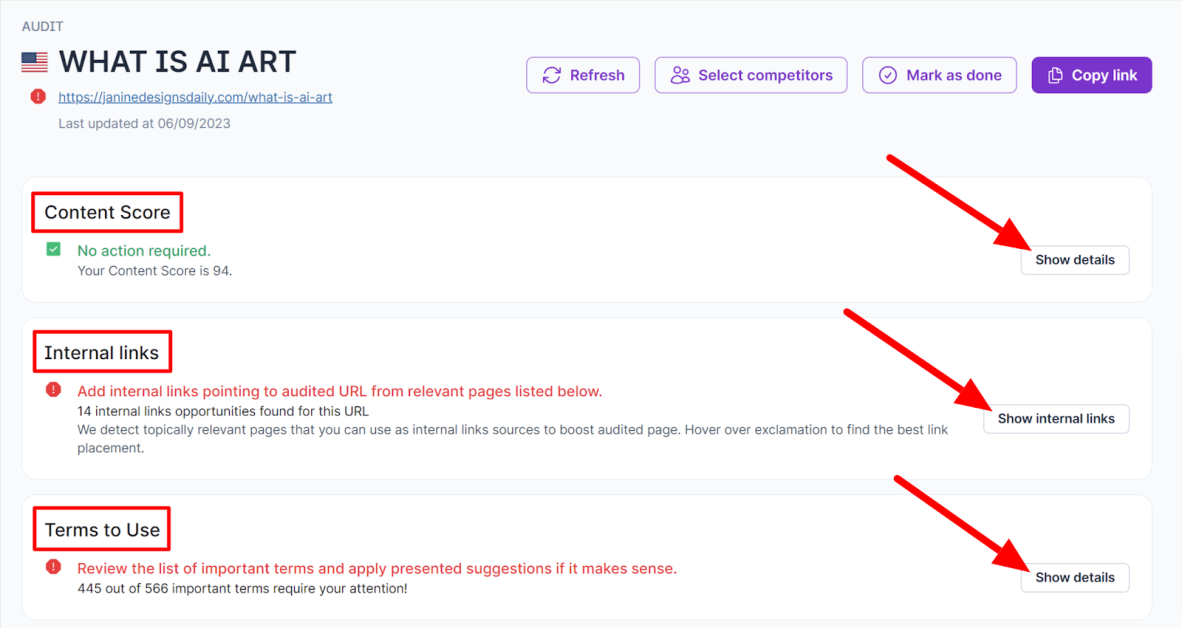Click the exclamation icon in Terms to Use section
The image size is (1182, 628).
(53, 566)
